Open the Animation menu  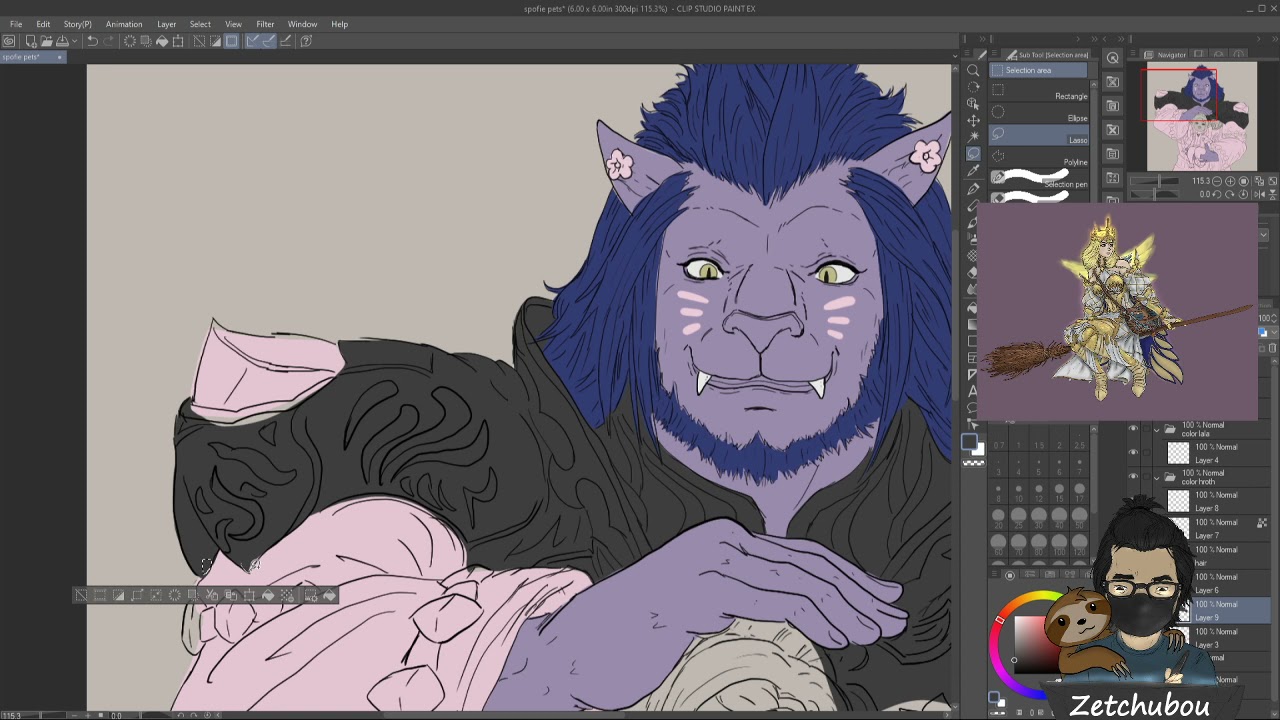tap(124, 24)
